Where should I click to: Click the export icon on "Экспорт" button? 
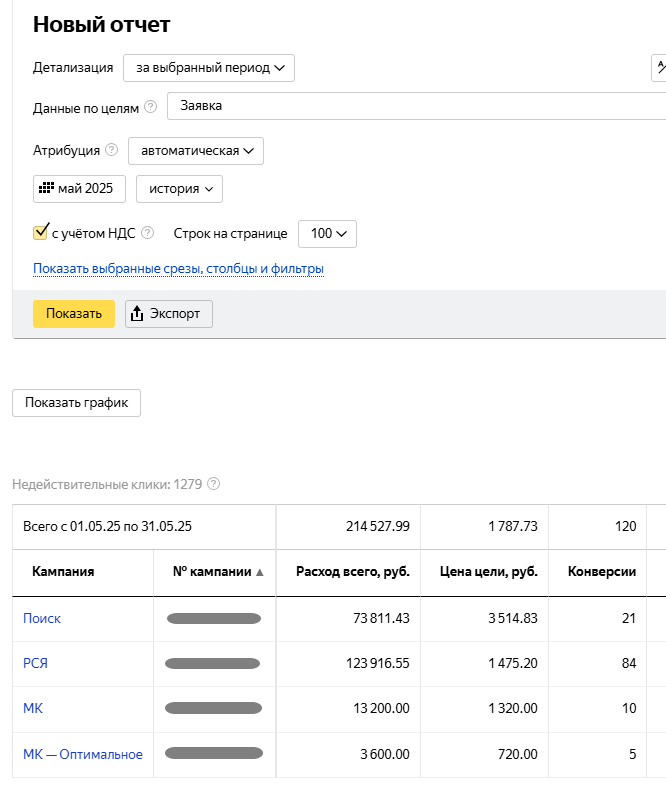[x=138, y=314]
